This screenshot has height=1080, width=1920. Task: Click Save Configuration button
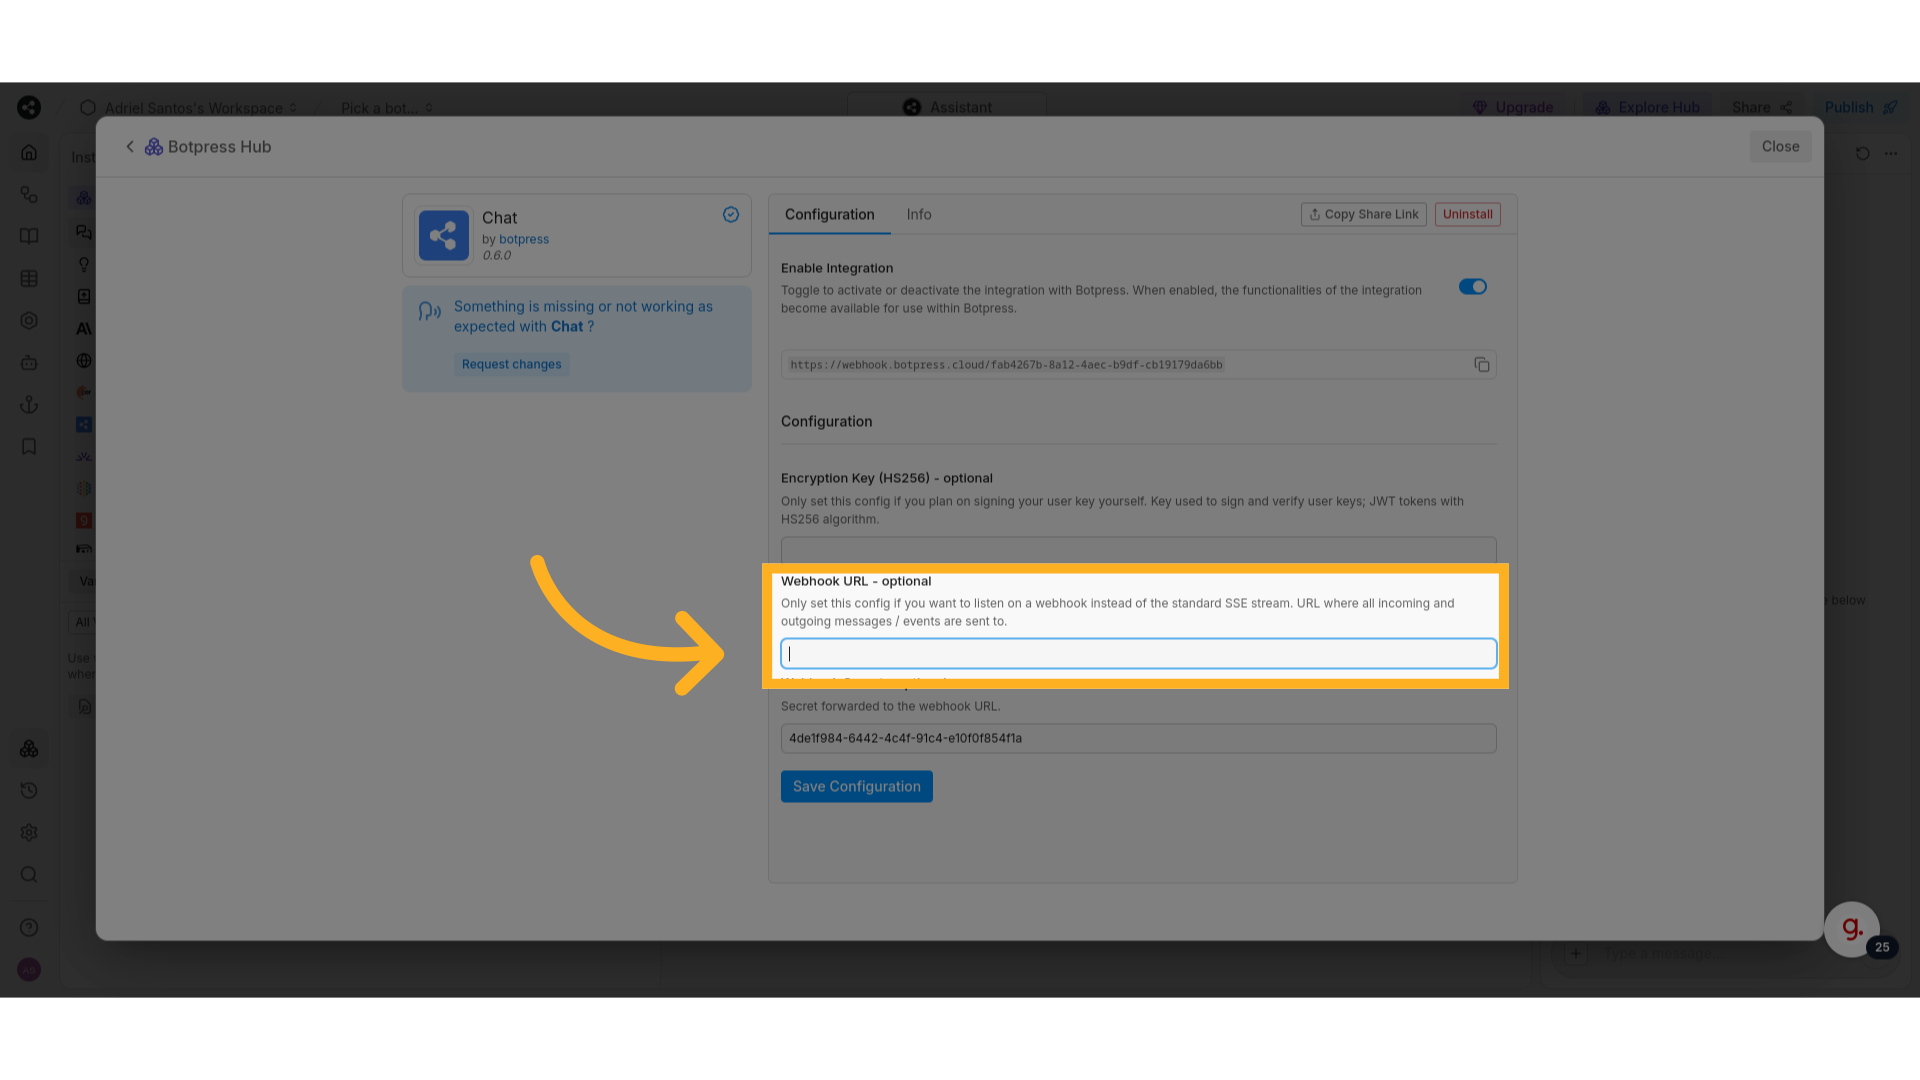click(856, 786)
